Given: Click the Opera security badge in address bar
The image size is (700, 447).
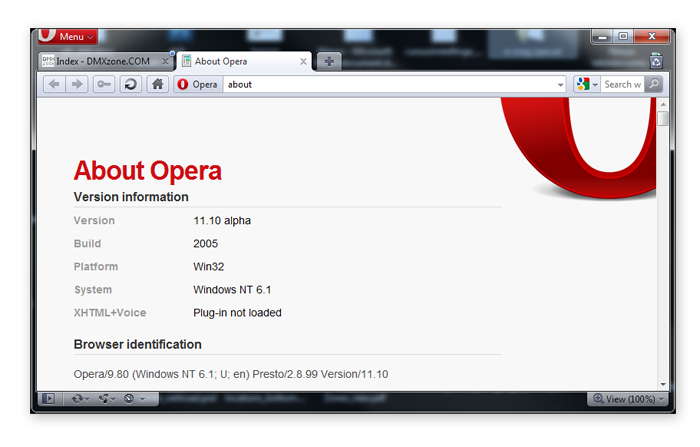Looking at the screenshot, I should point(198,84).
